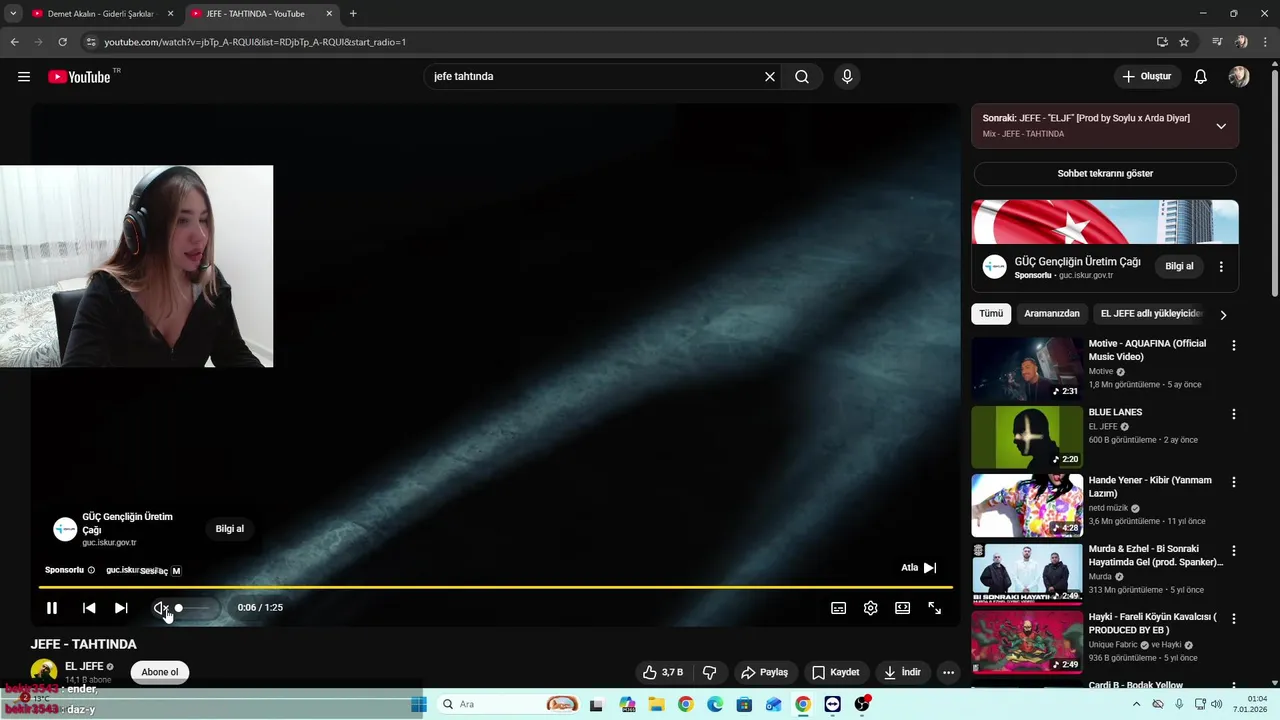Viewport: 1280px width, 720px height.
Task: Clear the search box text
Action: click(x=770, y=77)
